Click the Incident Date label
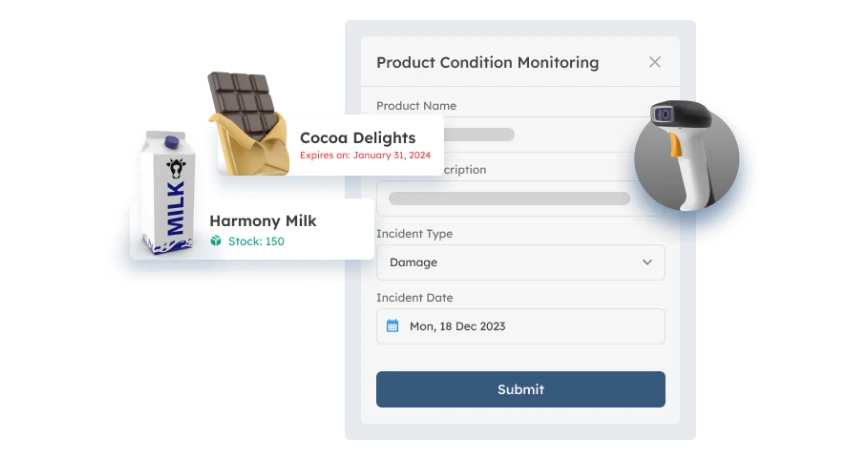The width and height of the screenshot is (847, 460). point(414,297)
